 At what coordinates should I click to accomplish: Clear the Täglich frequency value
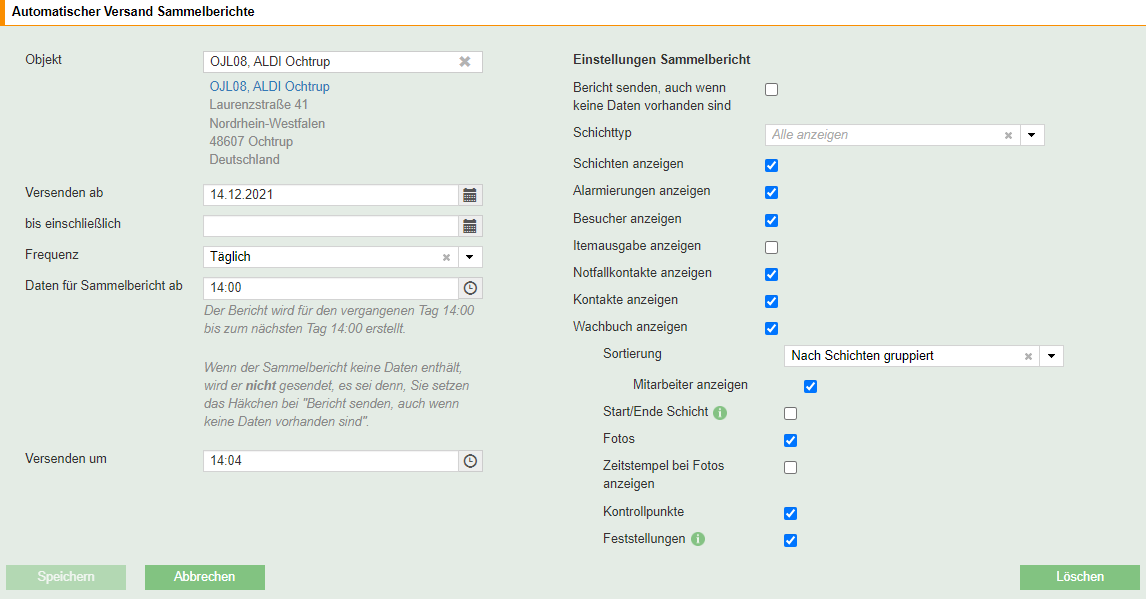[x=447, y=258]
